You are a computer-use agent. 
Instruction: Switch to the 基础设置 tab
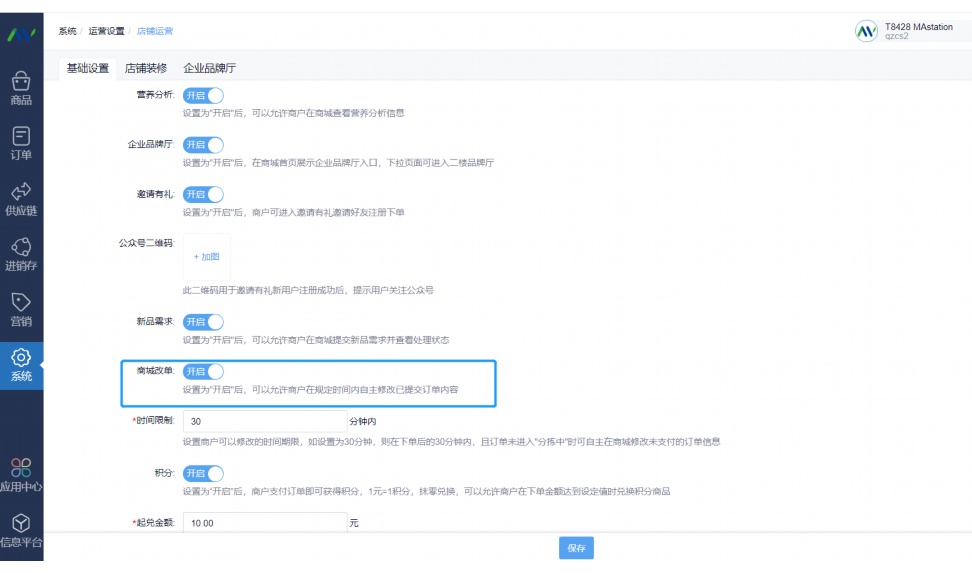coord(88,68)
